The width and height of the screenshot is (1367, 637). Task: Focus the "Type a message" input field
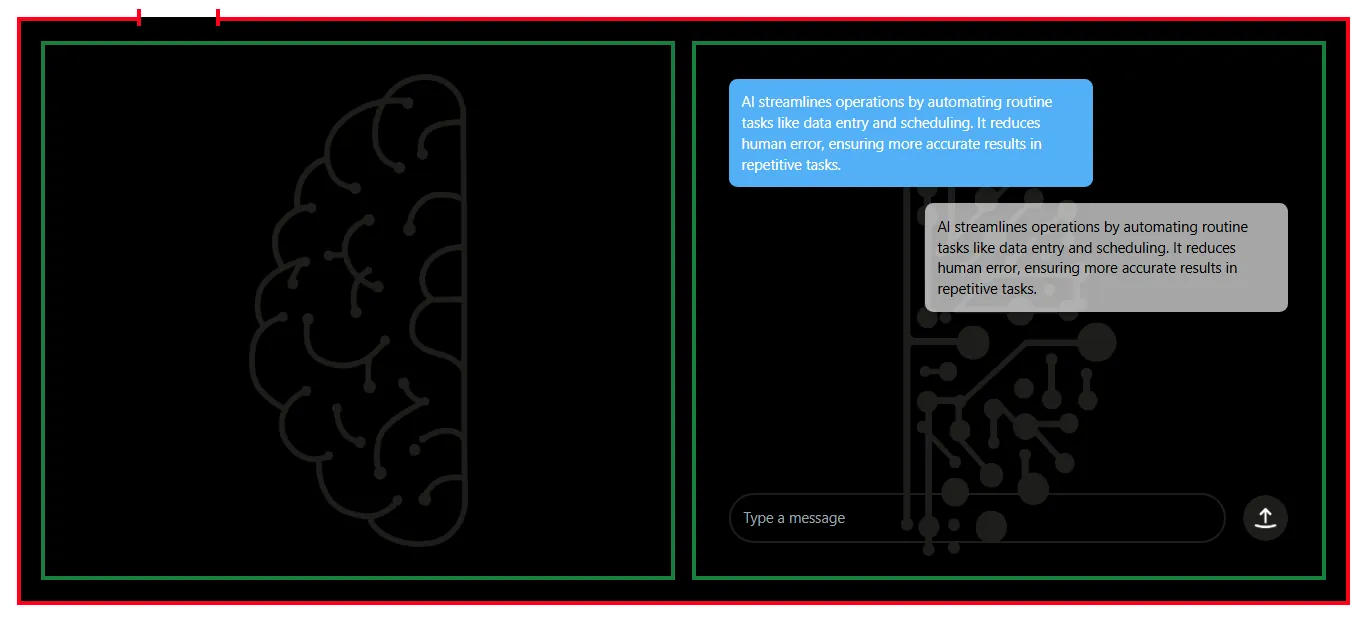point(977,518)
